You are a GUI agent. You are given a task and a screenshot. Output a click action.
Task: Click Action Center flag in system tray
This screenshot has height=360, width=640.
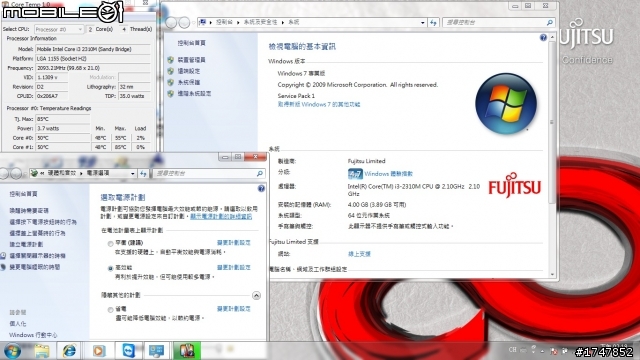coord(554,351)
